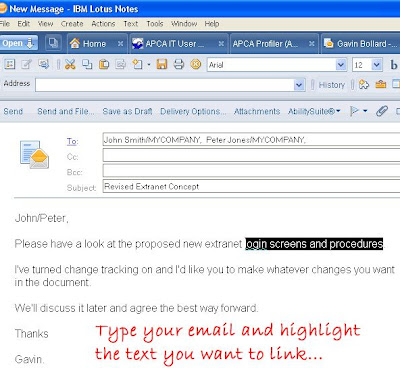Click the Lotus Notes title bar icon
400x368 pixels.
pyautogui.click(x=3, y=8)
